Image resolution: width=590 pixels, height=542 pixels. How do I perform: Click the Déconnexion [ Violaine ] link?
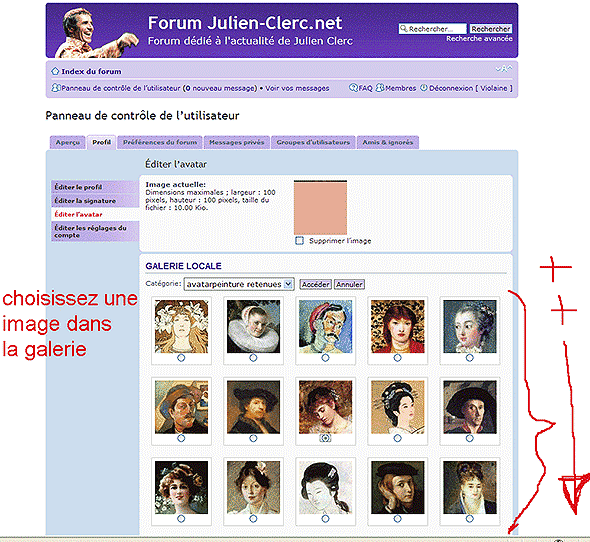point(471,88)
